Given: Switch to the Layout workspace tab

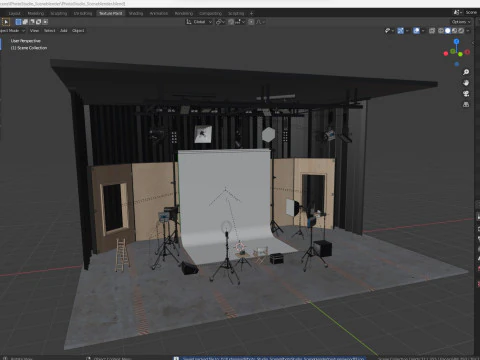Looking at the screenshot, I should 15,13.
